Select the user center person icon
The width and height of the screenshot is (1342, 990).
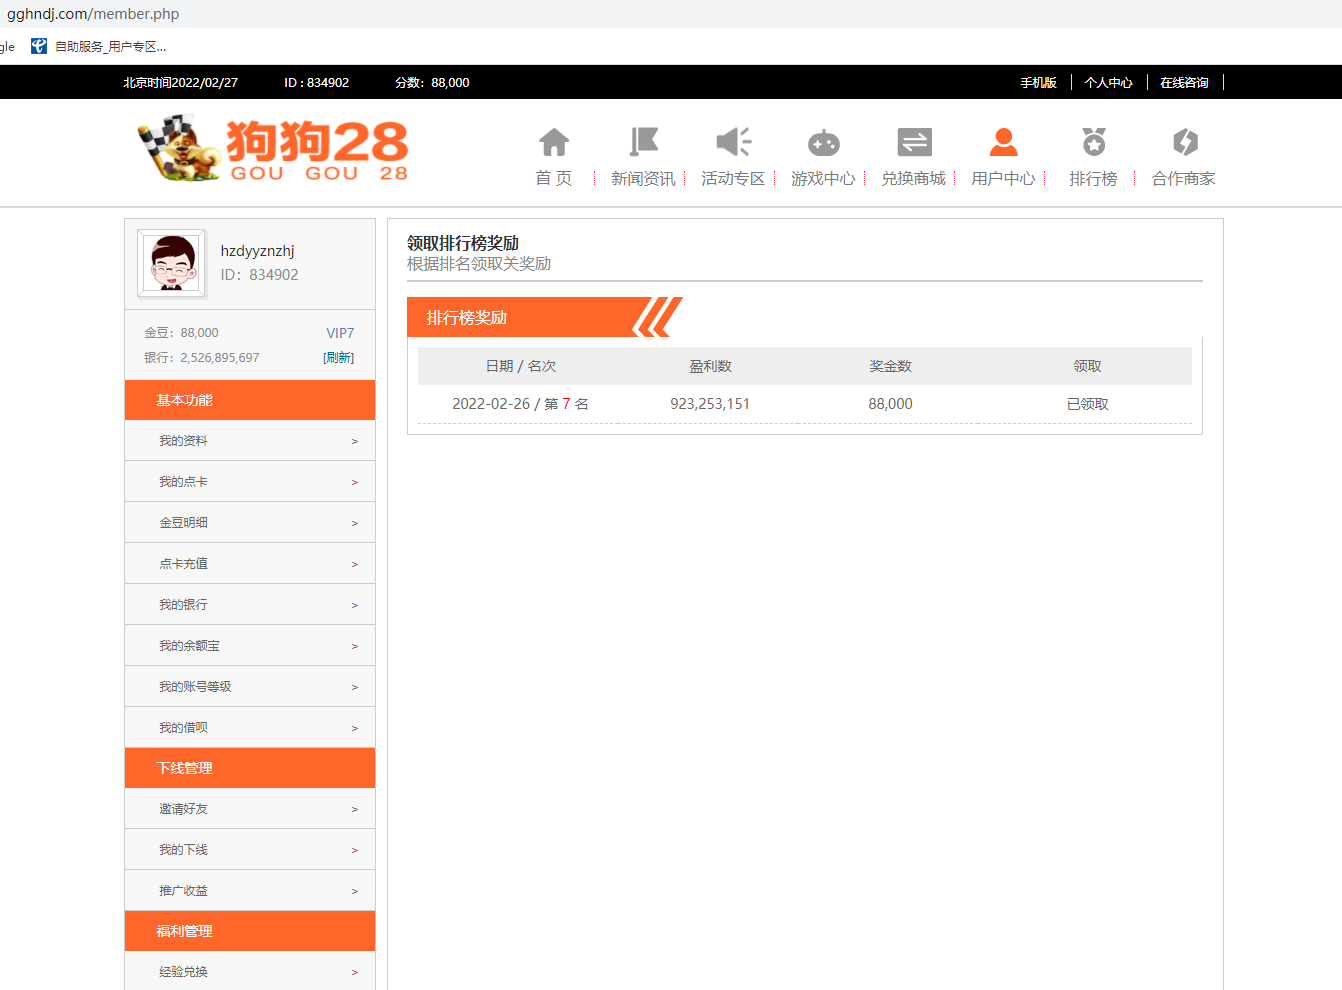tap(1003, 143)
